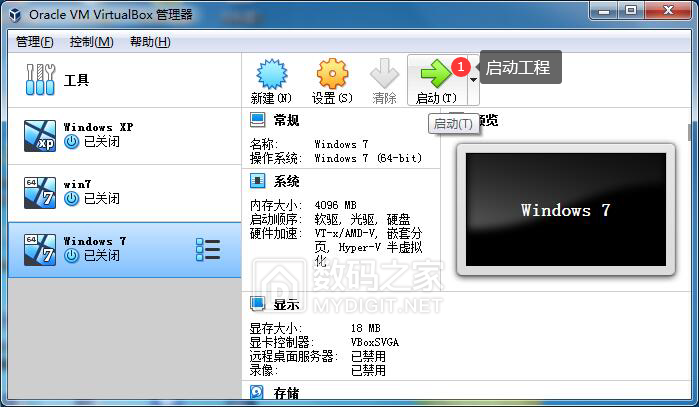Viewport: 699px width, 407px height.
Task: Expand the Start button dropdown arrow
Action: pos(473,92)
